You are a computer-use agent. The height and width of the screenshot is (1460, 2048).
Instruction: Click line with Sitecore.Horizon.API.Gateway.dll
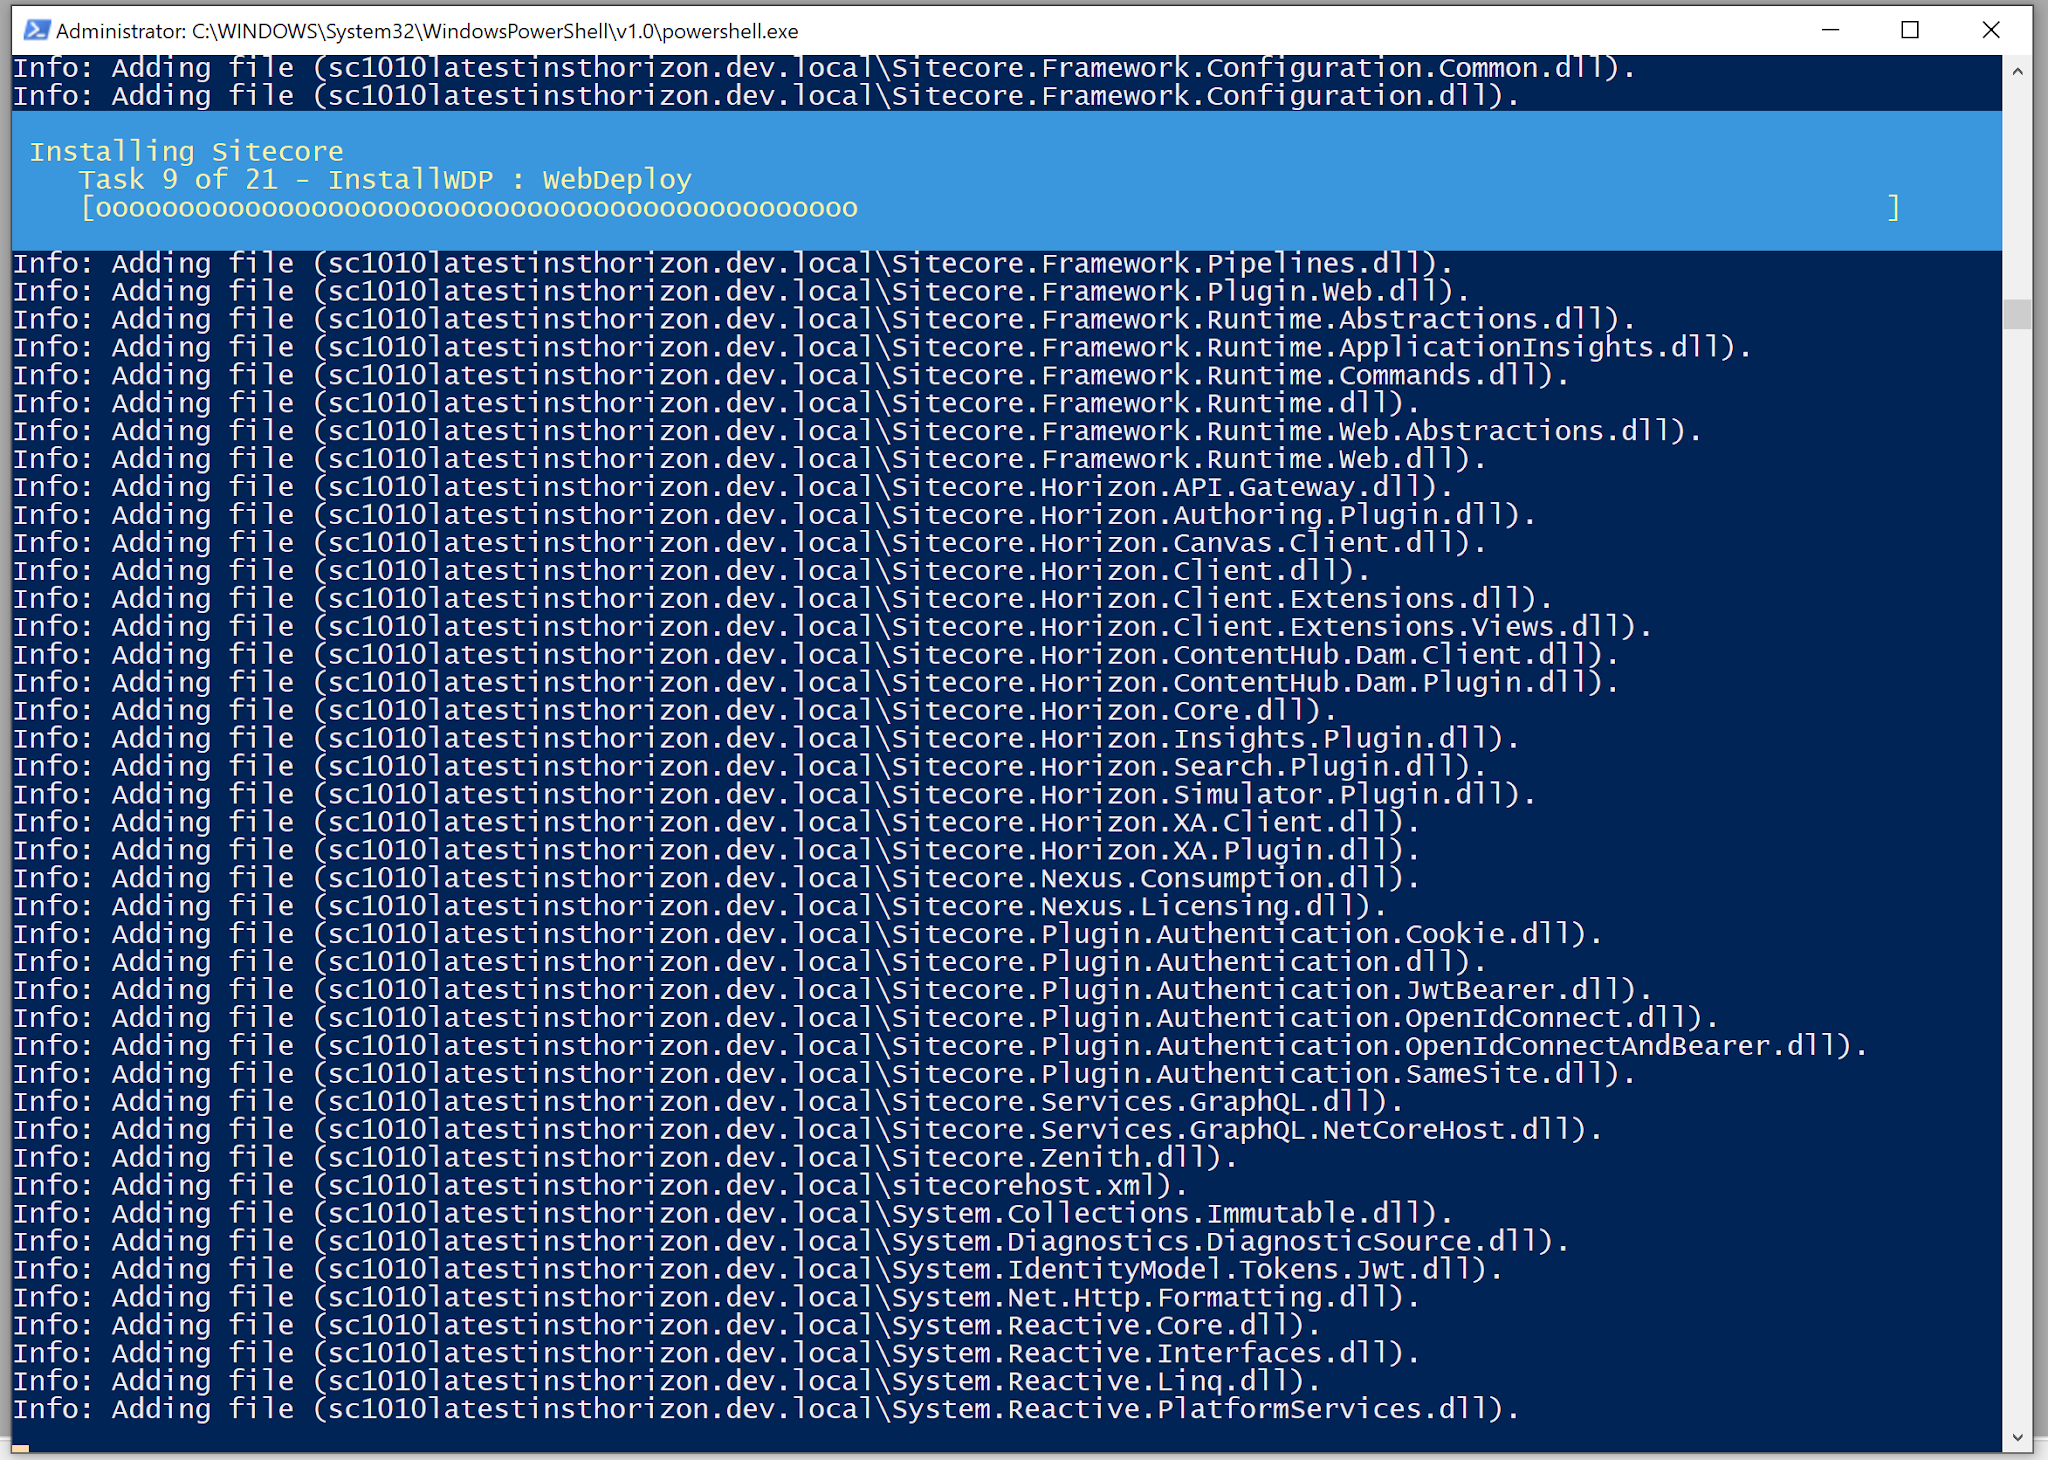733,488
